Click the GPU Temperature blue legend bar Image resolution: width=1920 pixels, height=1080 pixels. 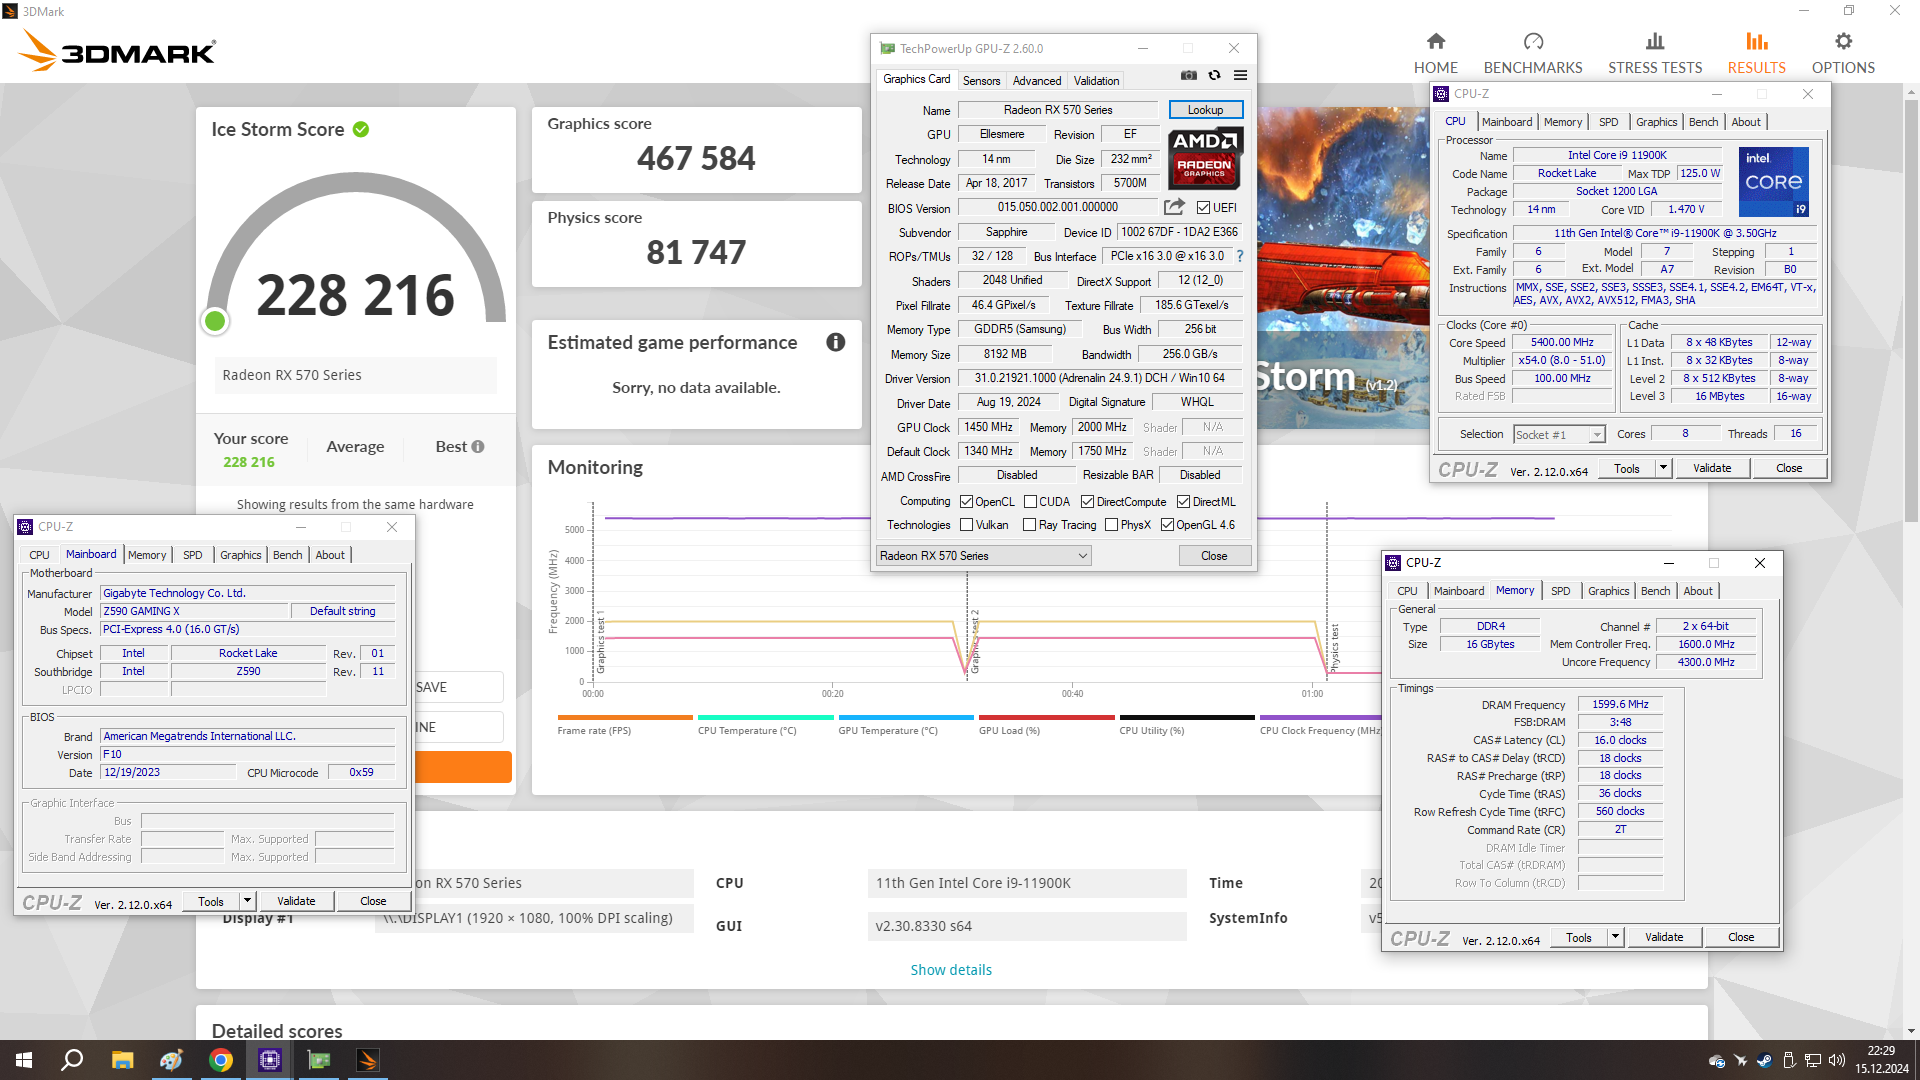pyautogui.click(x=906, y=717)
